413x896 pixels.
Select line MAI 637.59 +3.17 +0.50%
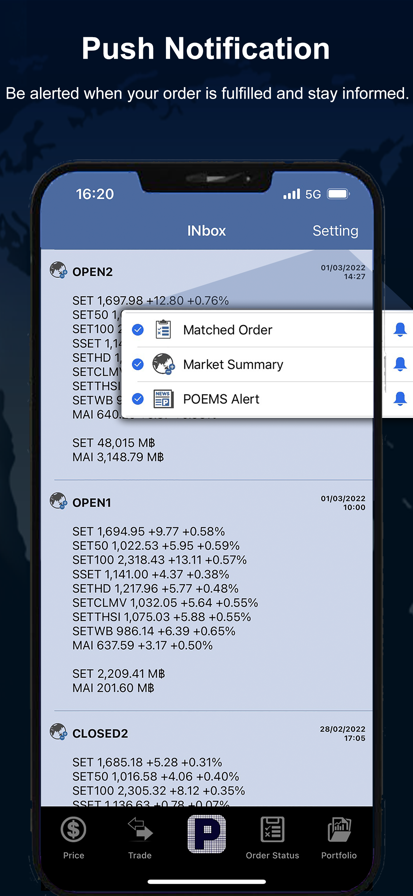(x=142, y=646)
